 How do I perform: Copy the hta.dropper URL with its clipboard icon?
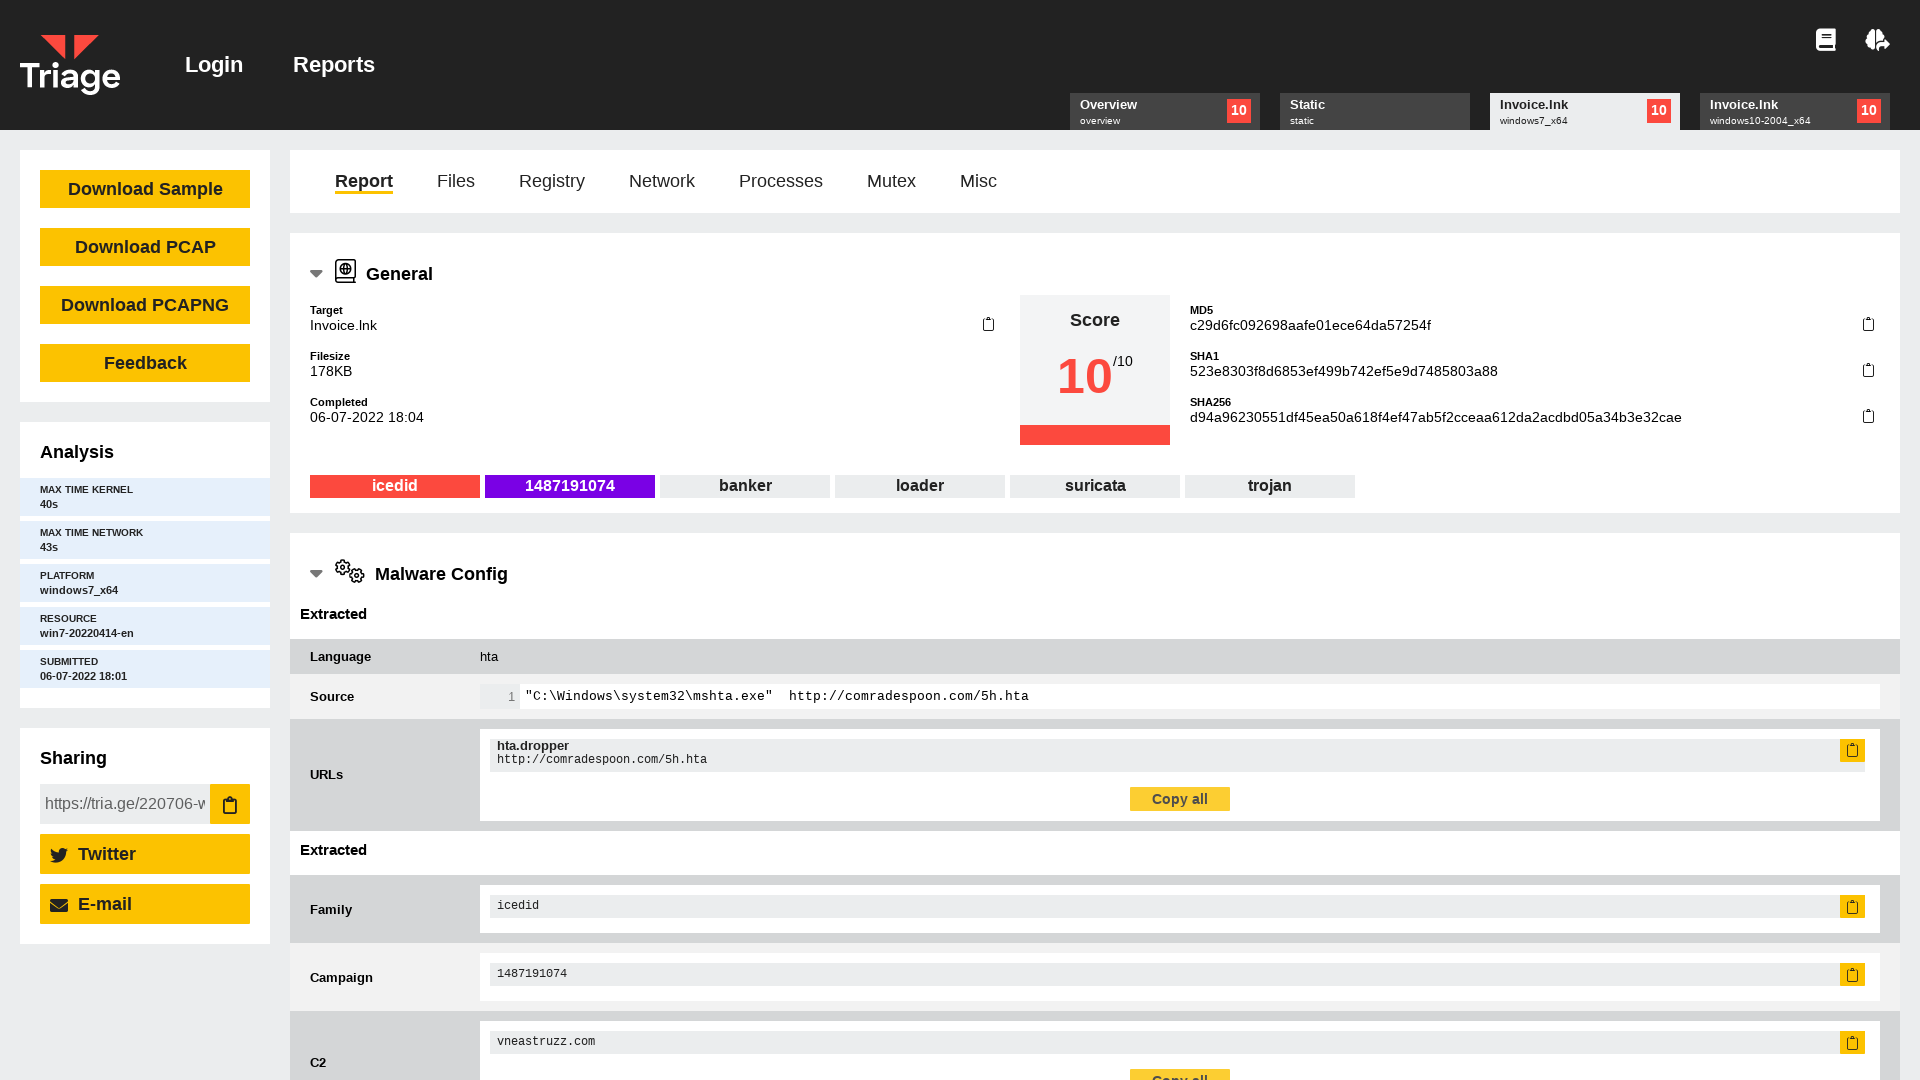point(1853,750)
